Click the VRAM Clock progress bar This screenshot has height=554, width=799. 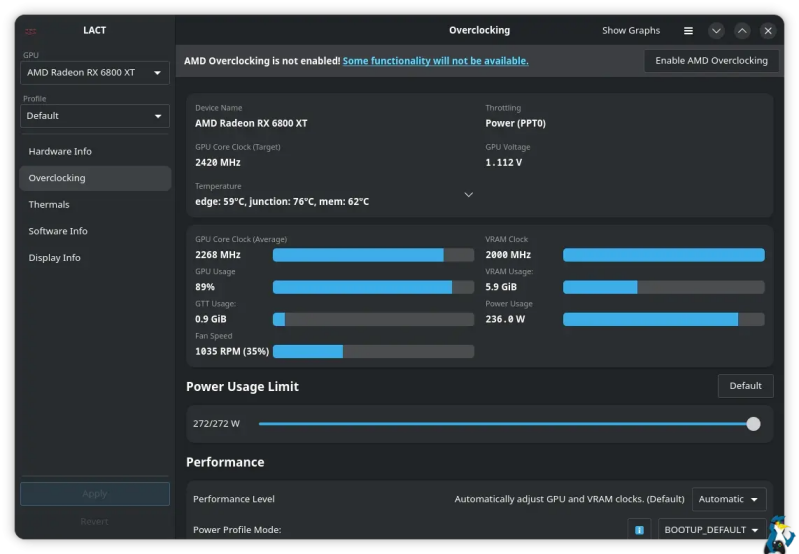(x=663, y=255)
